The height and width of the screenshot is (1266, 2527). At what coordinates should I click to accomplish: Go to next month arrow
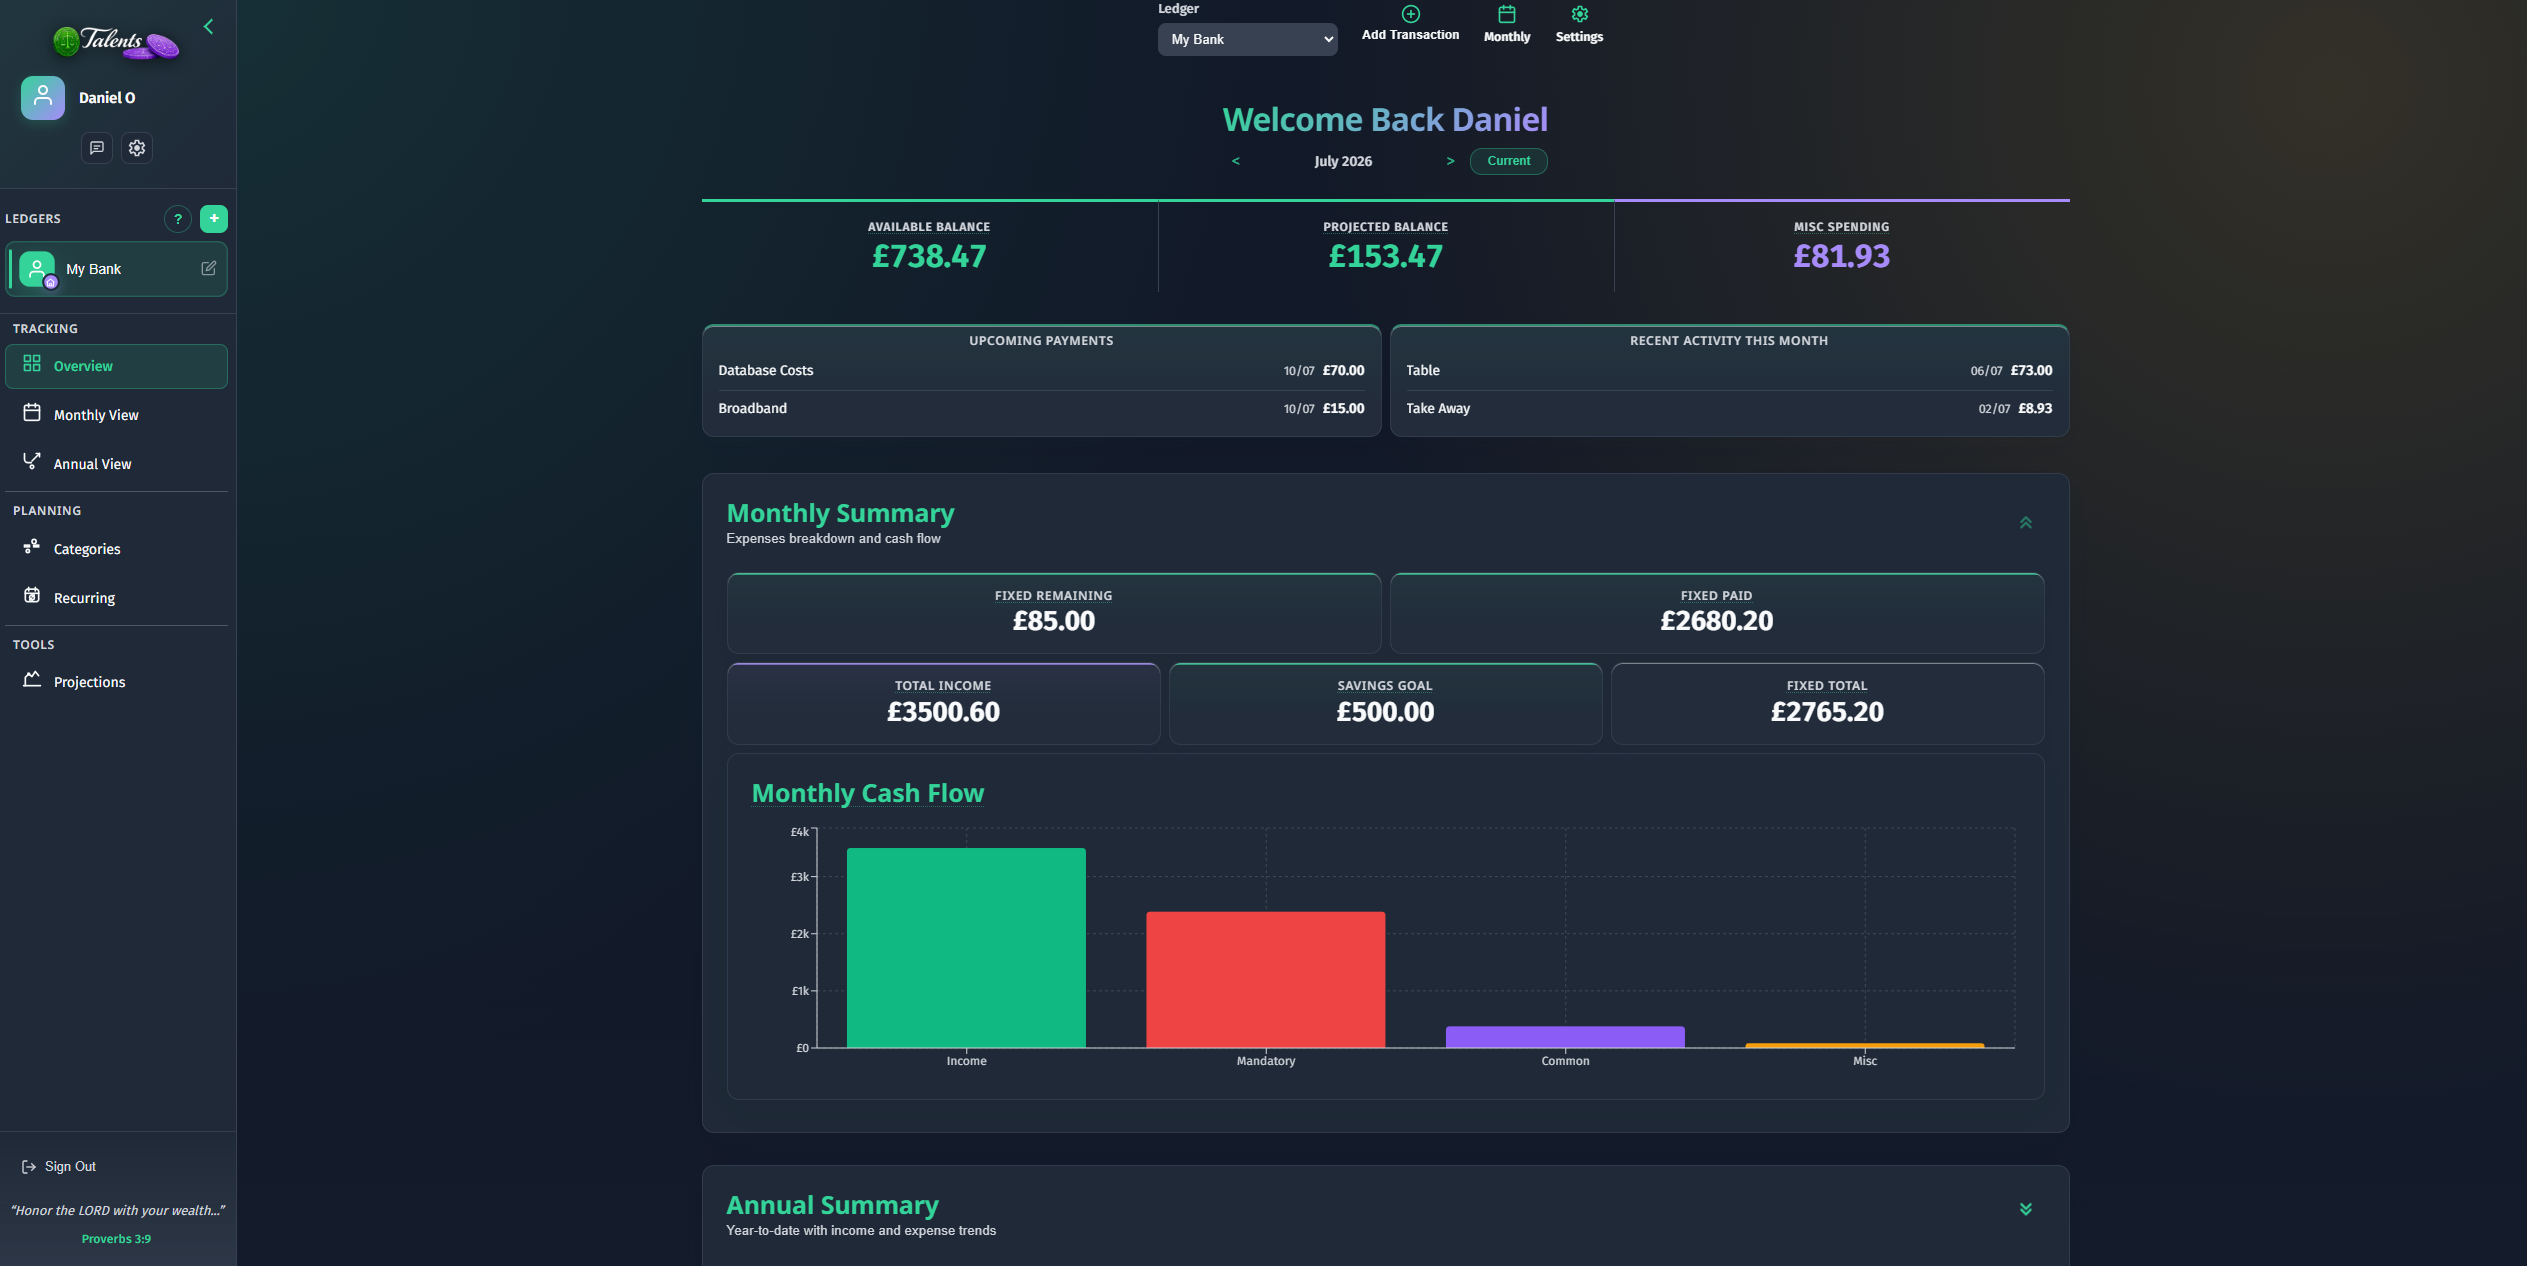1450,161
